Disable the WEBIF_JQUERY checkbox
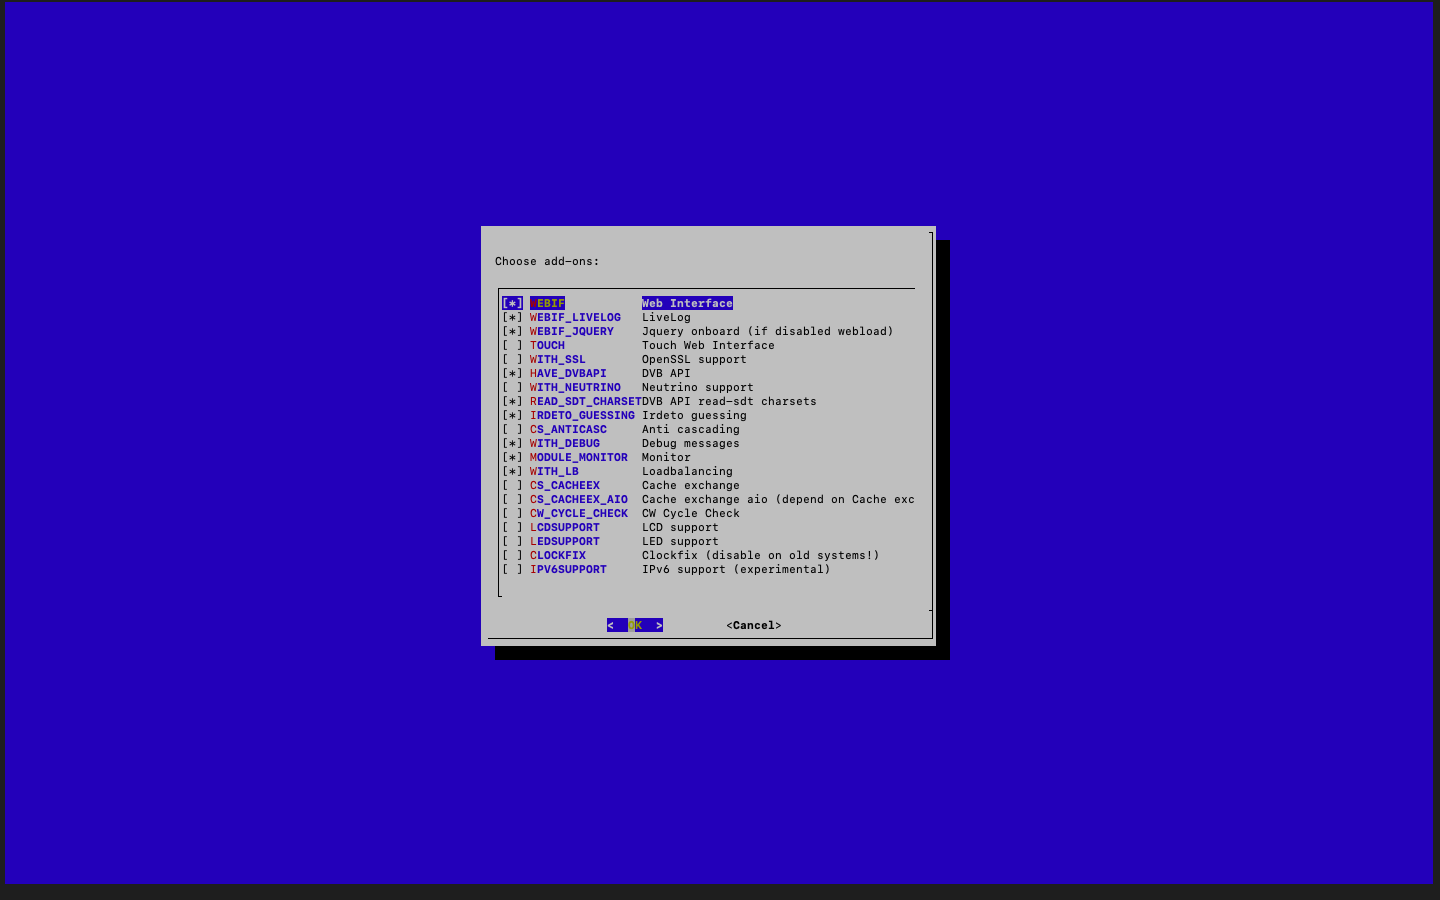Viewport: 1440px width, 900px height. point(512,331)
